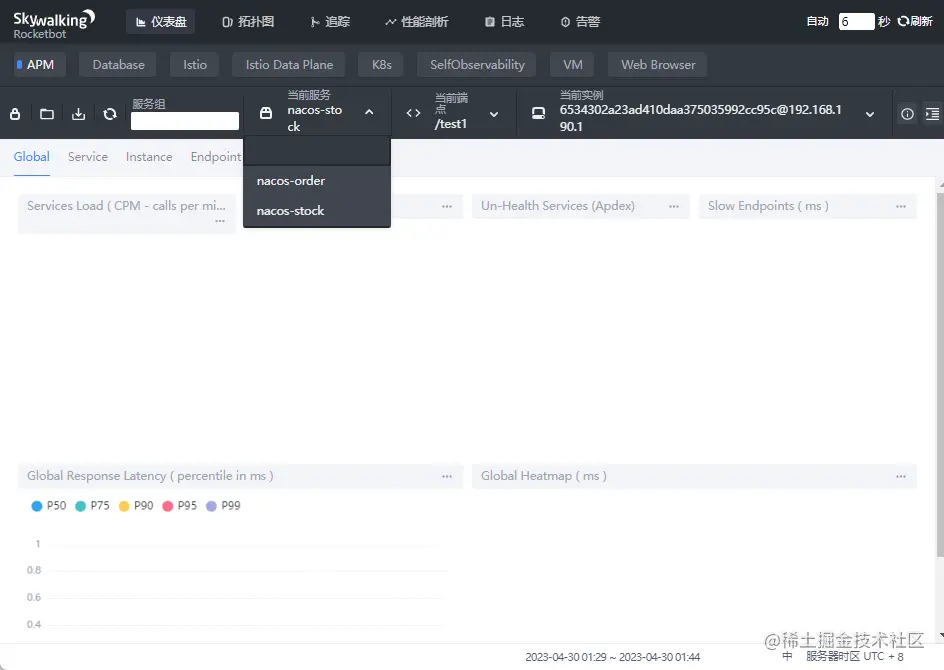This screenshot has height=670, width=944.
Task: Select the K8s dashboard tab
Action: (x=381, y=64)
